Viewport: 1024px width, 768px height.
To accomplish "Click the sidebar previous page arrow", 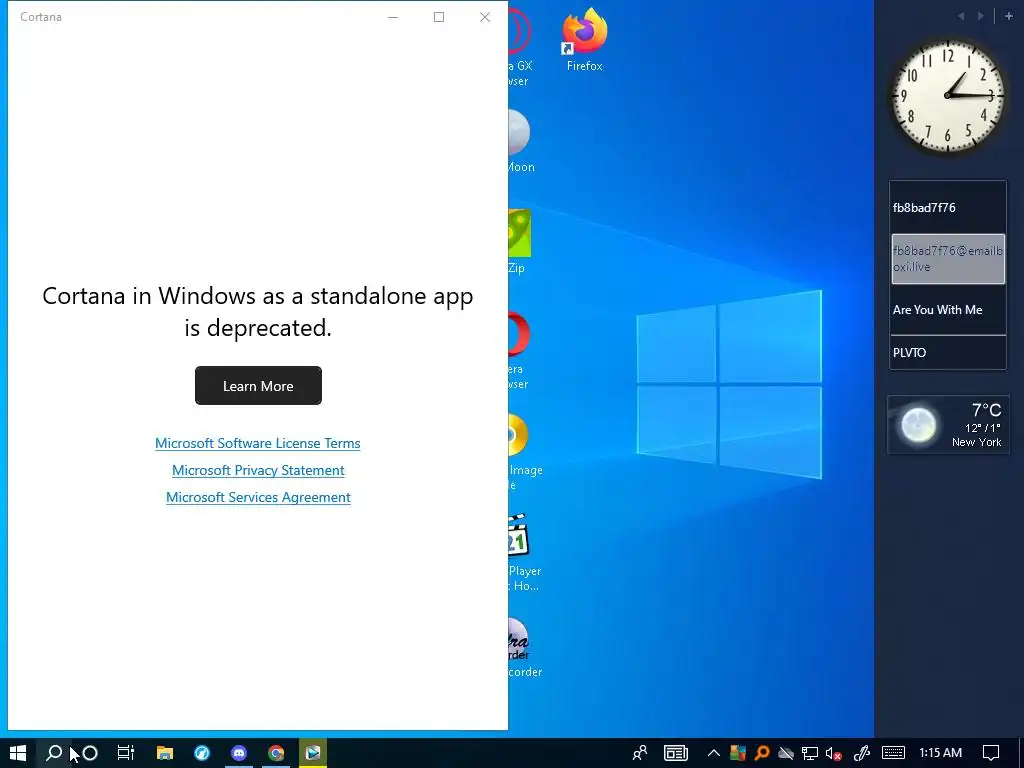I will tap(961, 16).
